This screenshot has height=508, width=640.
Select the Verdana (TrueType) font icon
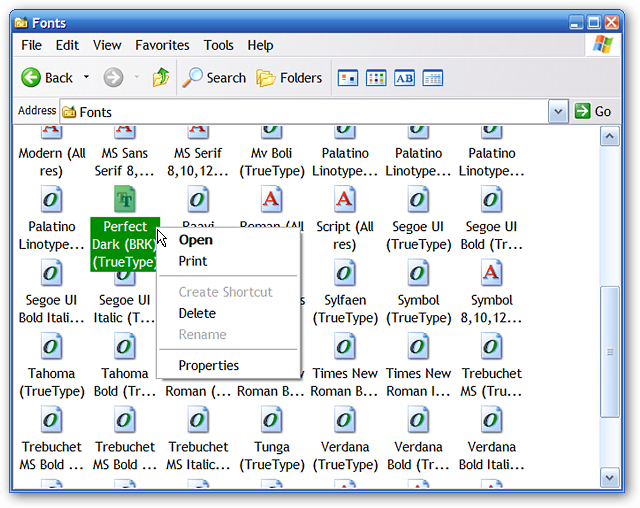pyautogui.click(x=344, y=419)
